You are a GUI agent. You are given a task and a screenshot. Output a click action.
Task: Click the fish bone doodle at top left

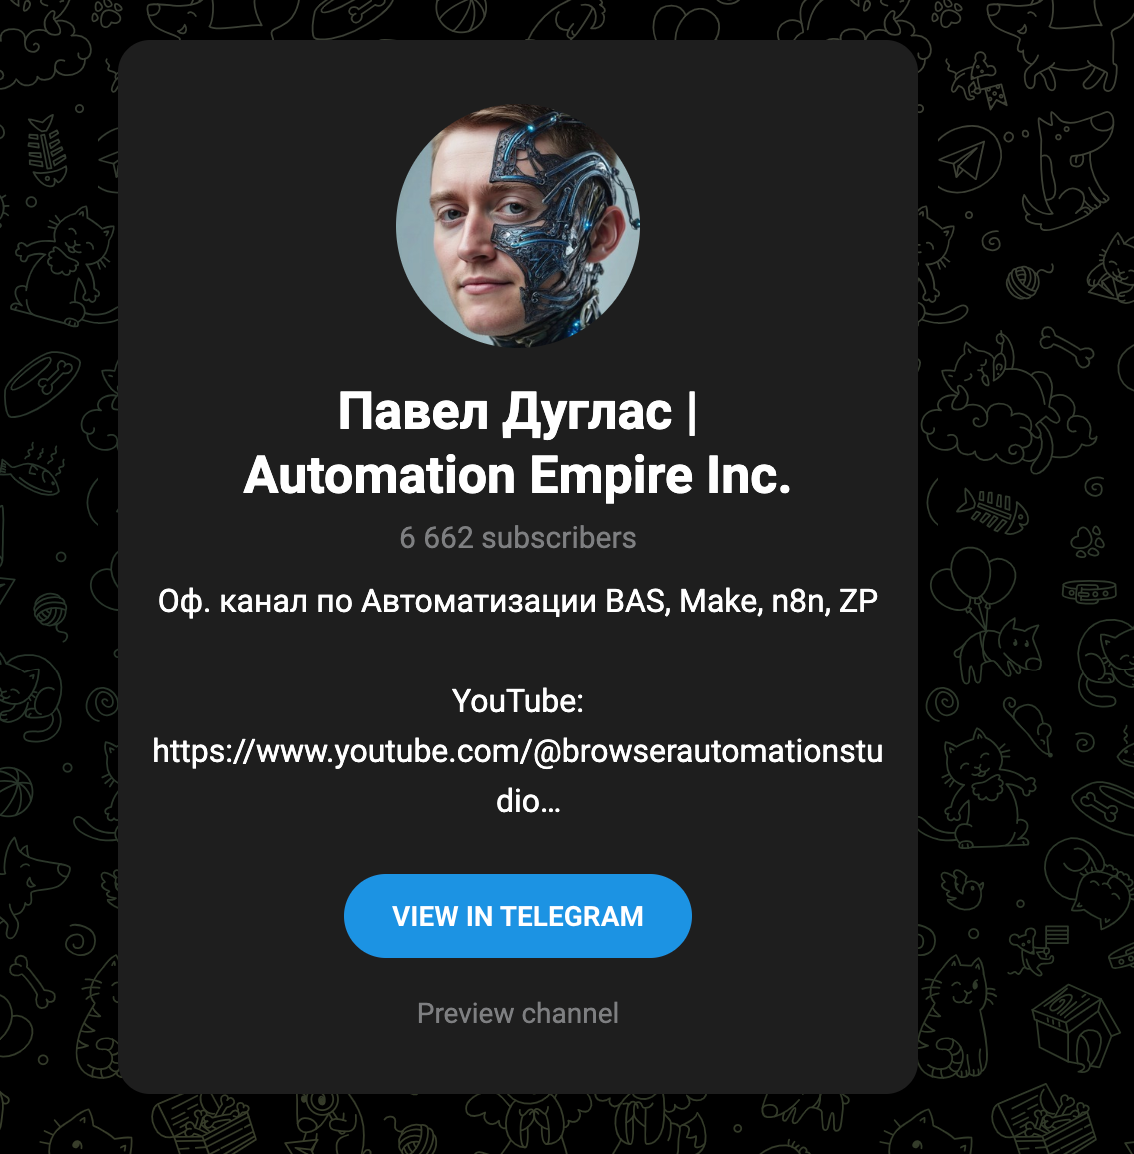pos(48,151)
